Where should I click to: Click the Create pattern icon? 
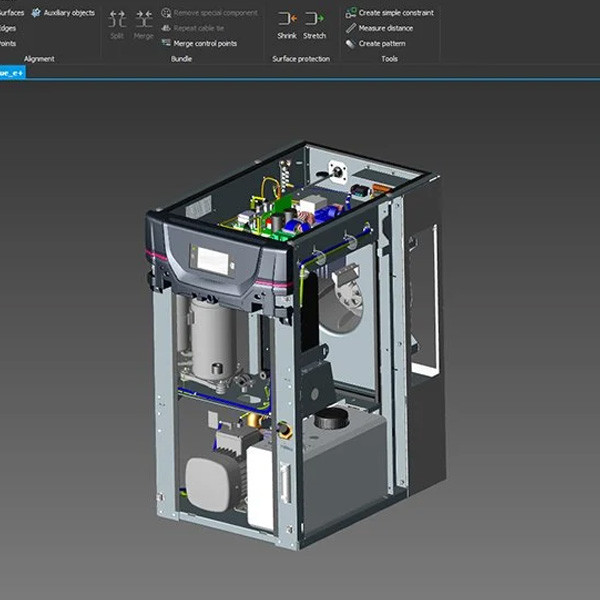(x=351, y=44)
